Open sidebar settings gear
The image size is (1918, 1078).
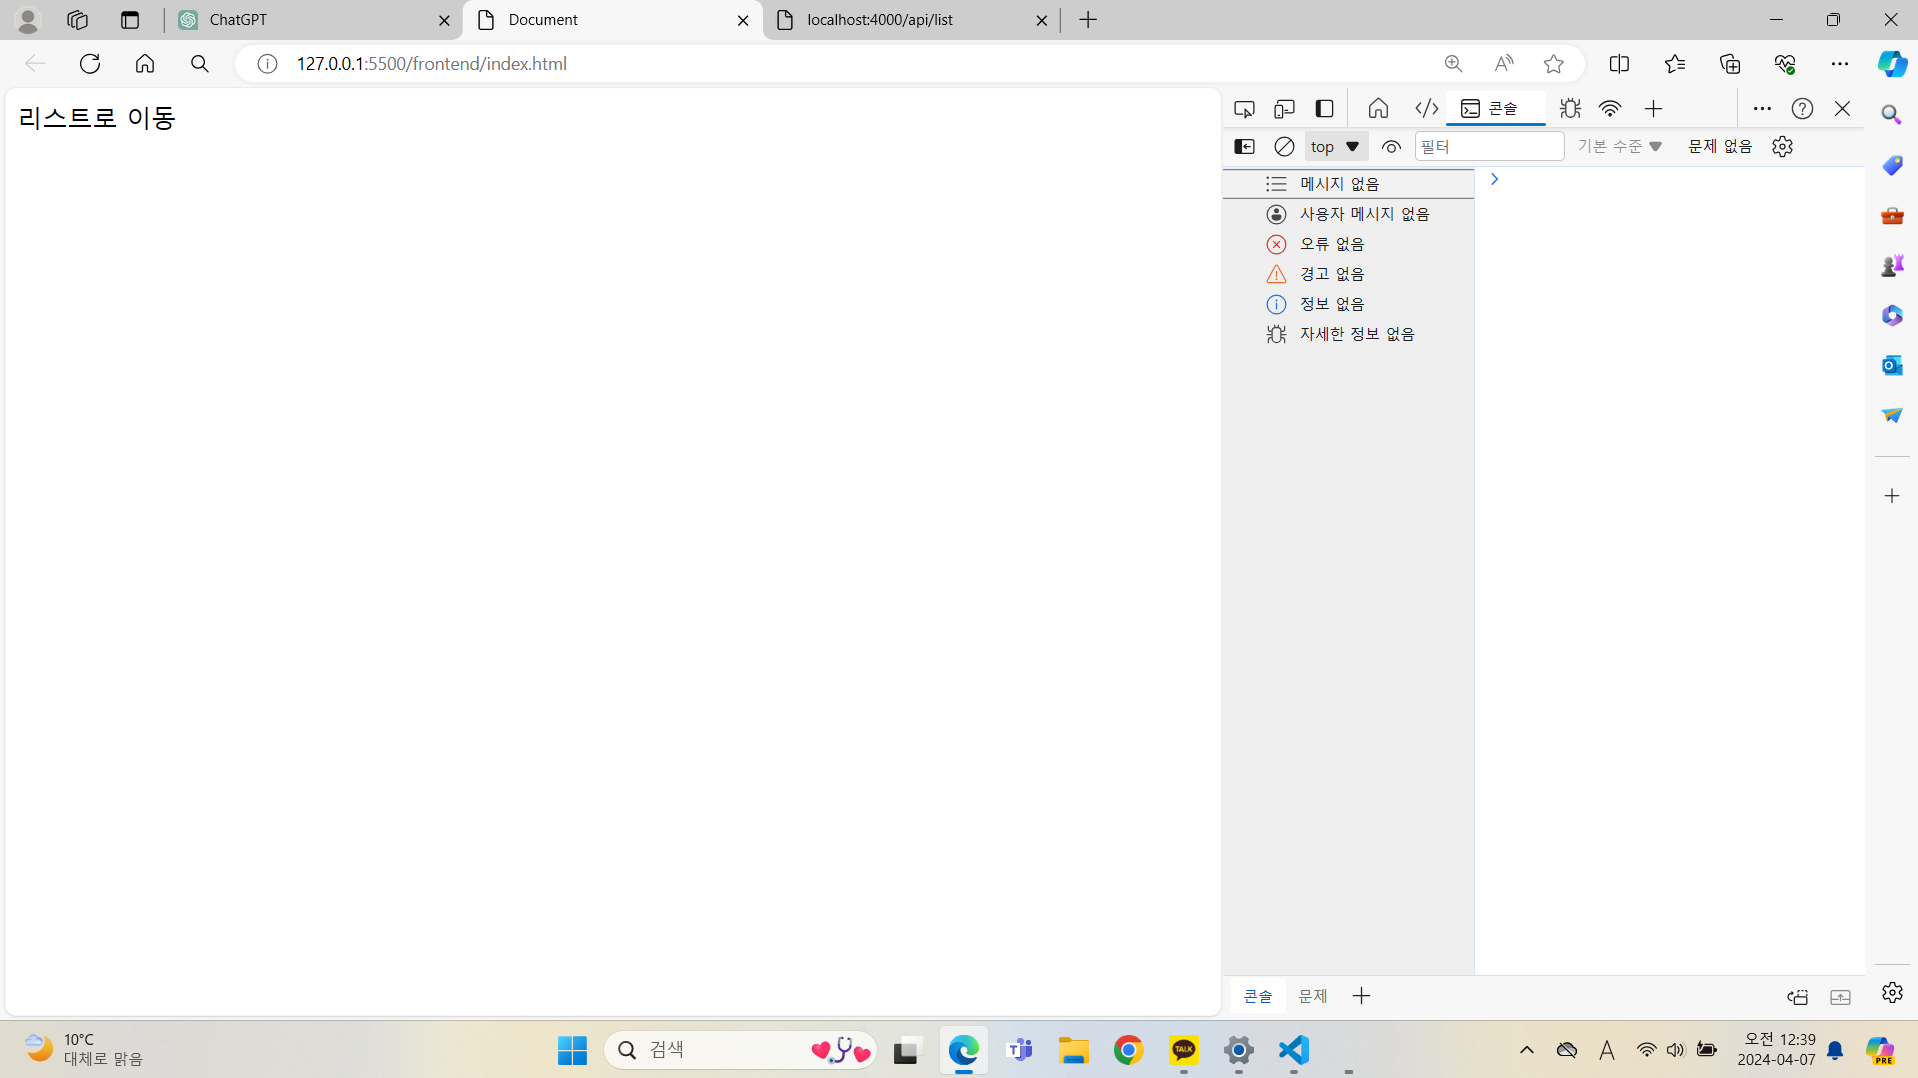click(x=1892, y=992)
